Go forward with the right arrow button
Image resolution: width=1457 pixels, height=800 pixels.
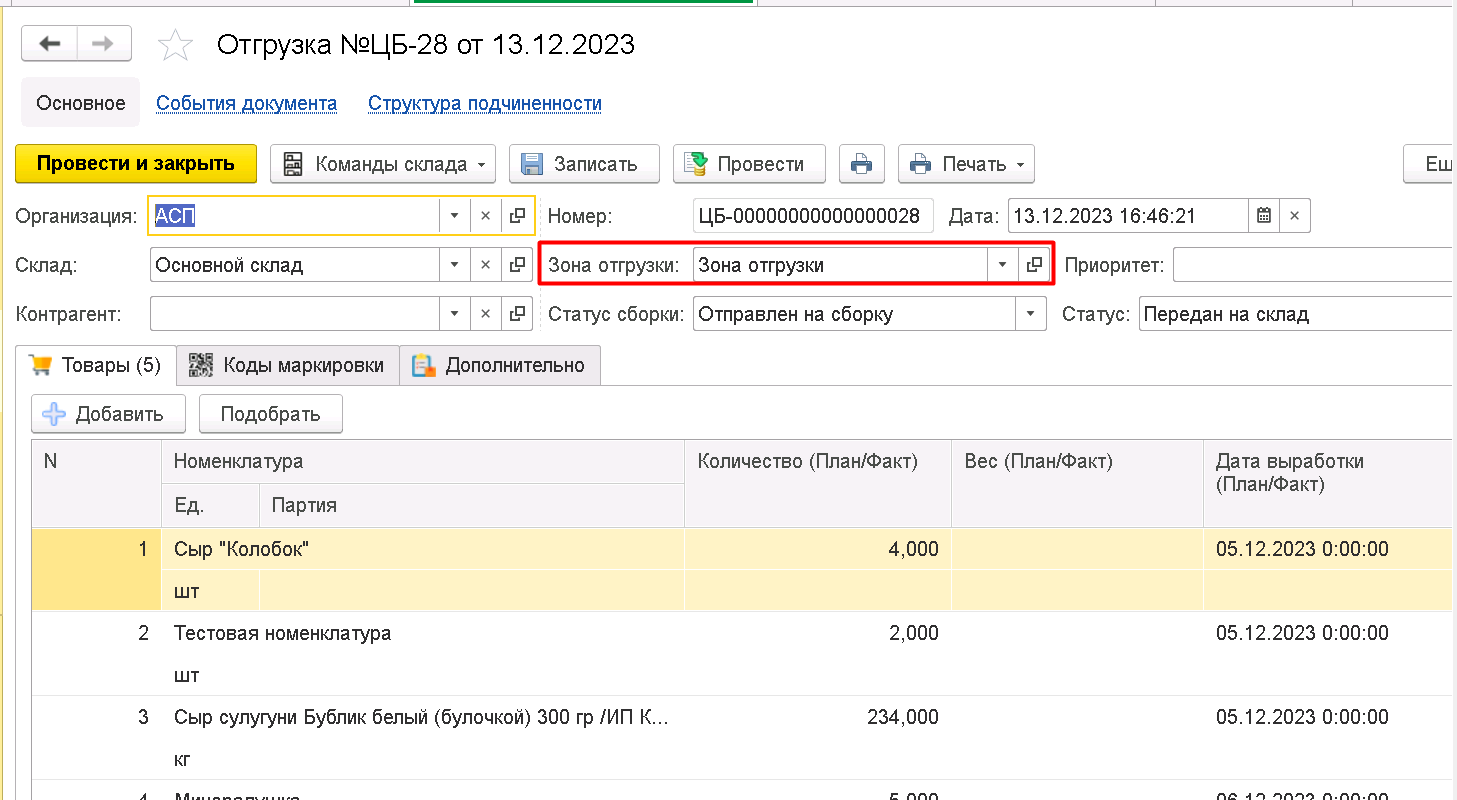(104, 45)
